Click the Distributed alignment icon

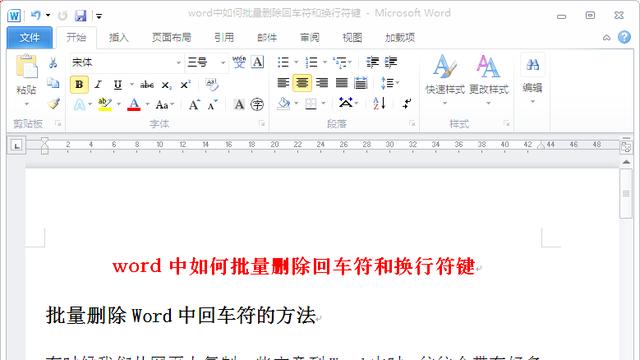pos(361,83)
